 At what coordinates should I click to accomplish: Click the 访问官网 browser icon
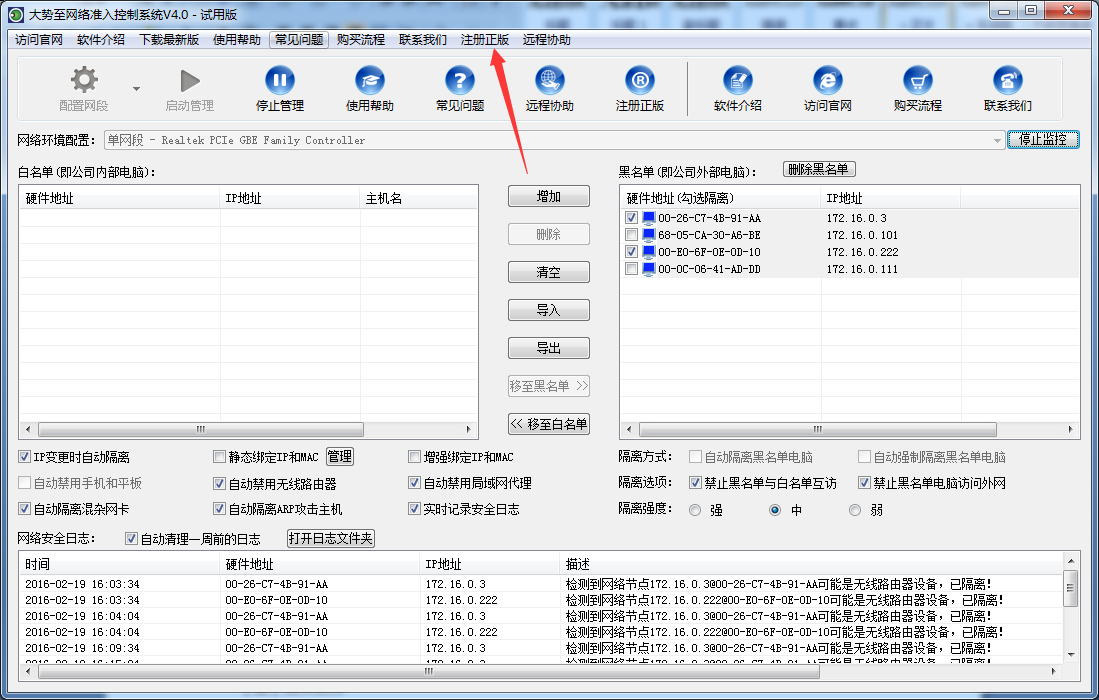828,80
